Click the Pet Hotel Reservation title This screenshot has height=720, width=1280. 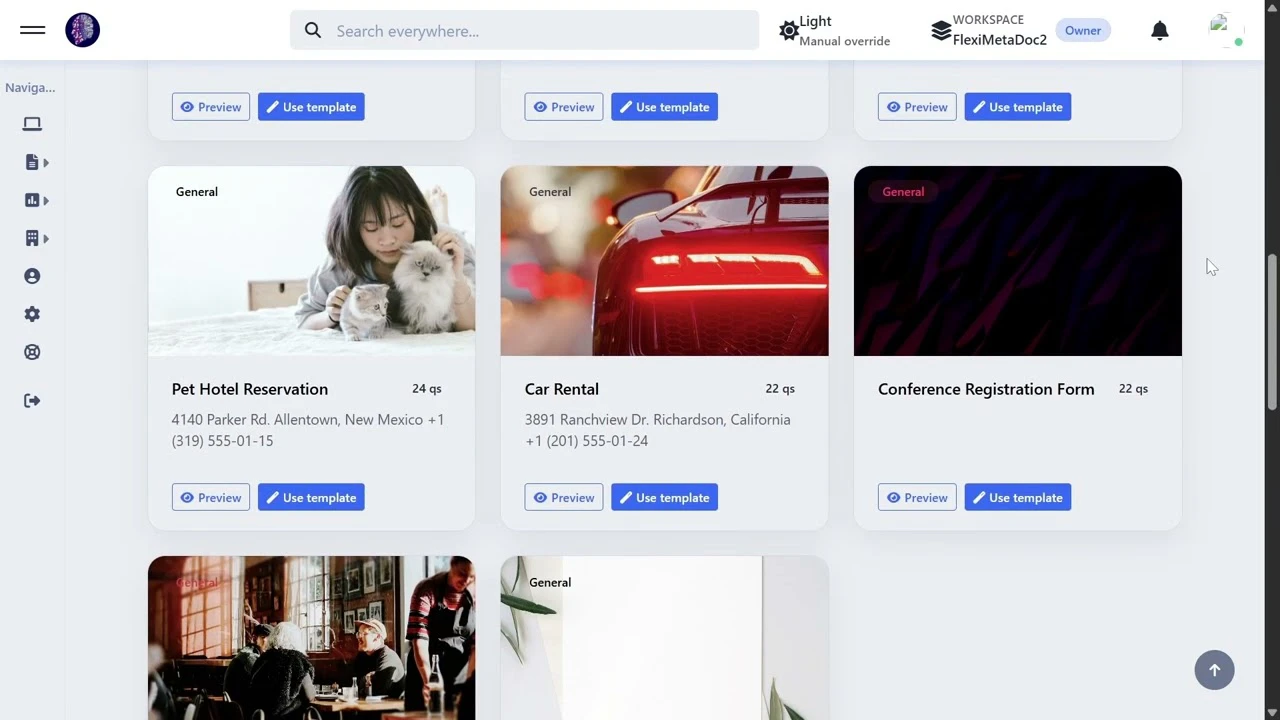point(250,389)
